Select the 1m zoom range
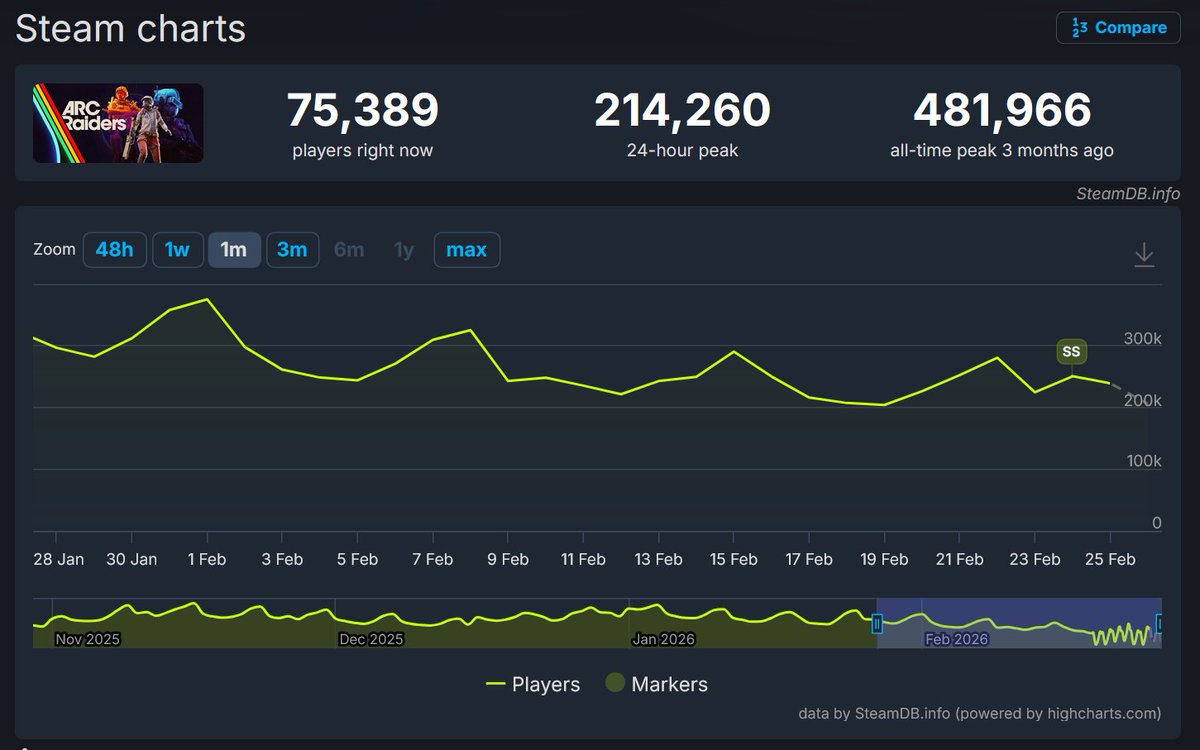This screenshot has height=750, width=1200. tap(234, 249)
